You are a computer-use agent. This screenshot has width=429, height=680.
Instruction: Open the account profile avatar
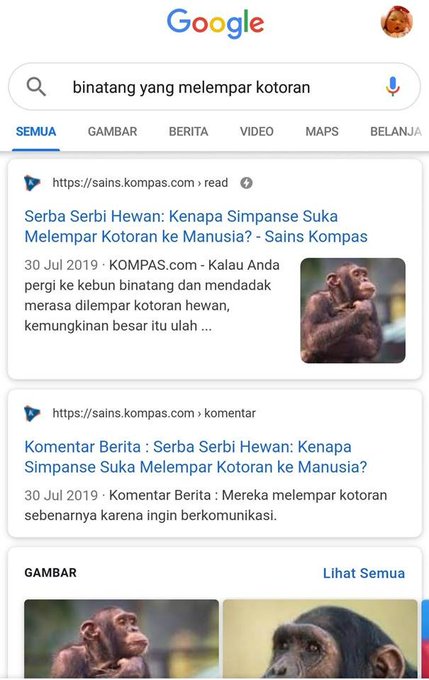coord(397,22)
